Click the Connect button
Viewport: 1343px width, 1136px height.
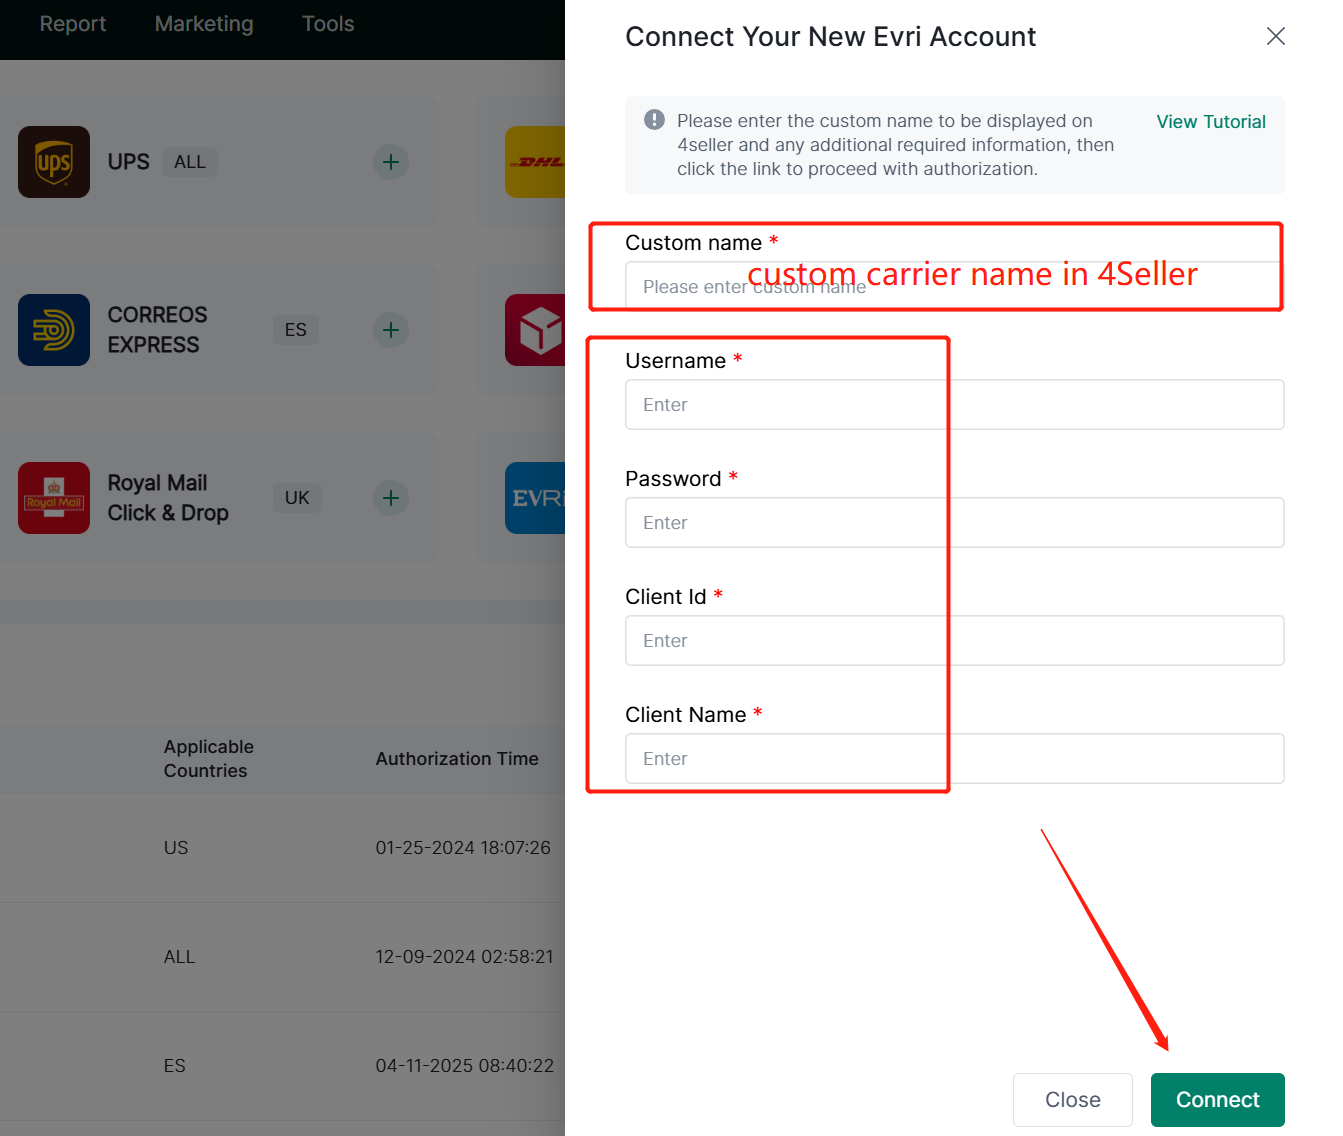tap(1218, 1100)
